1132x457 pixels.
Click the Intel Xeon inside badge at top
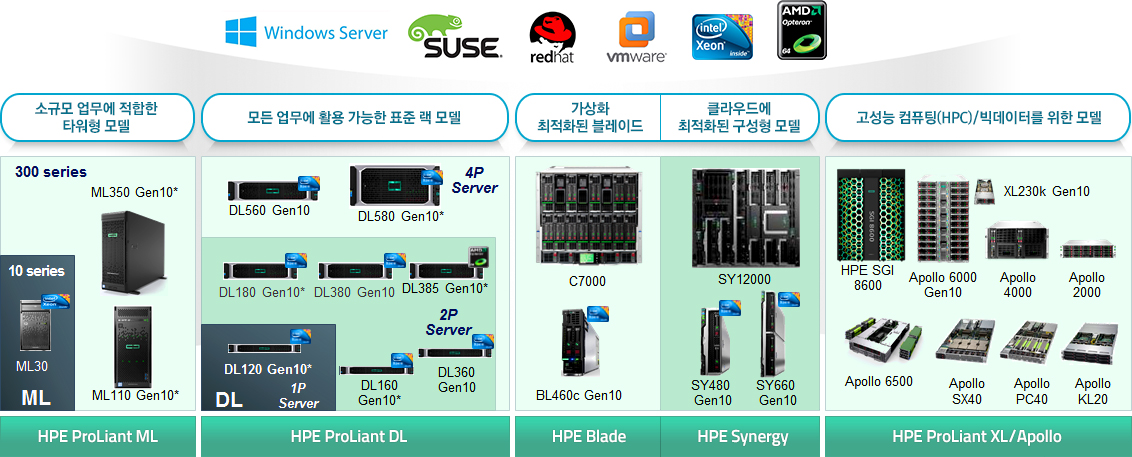(722, 37)
